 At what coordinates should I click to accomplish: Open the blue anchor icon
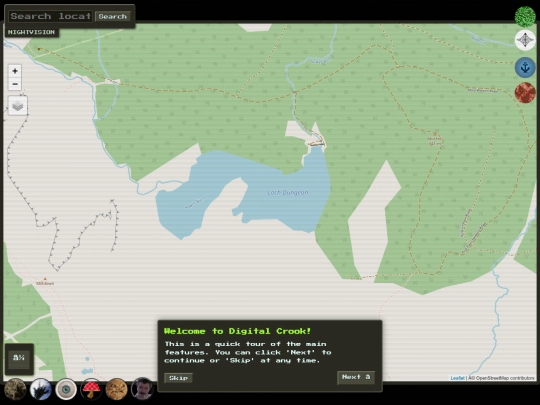click(525, 67)
